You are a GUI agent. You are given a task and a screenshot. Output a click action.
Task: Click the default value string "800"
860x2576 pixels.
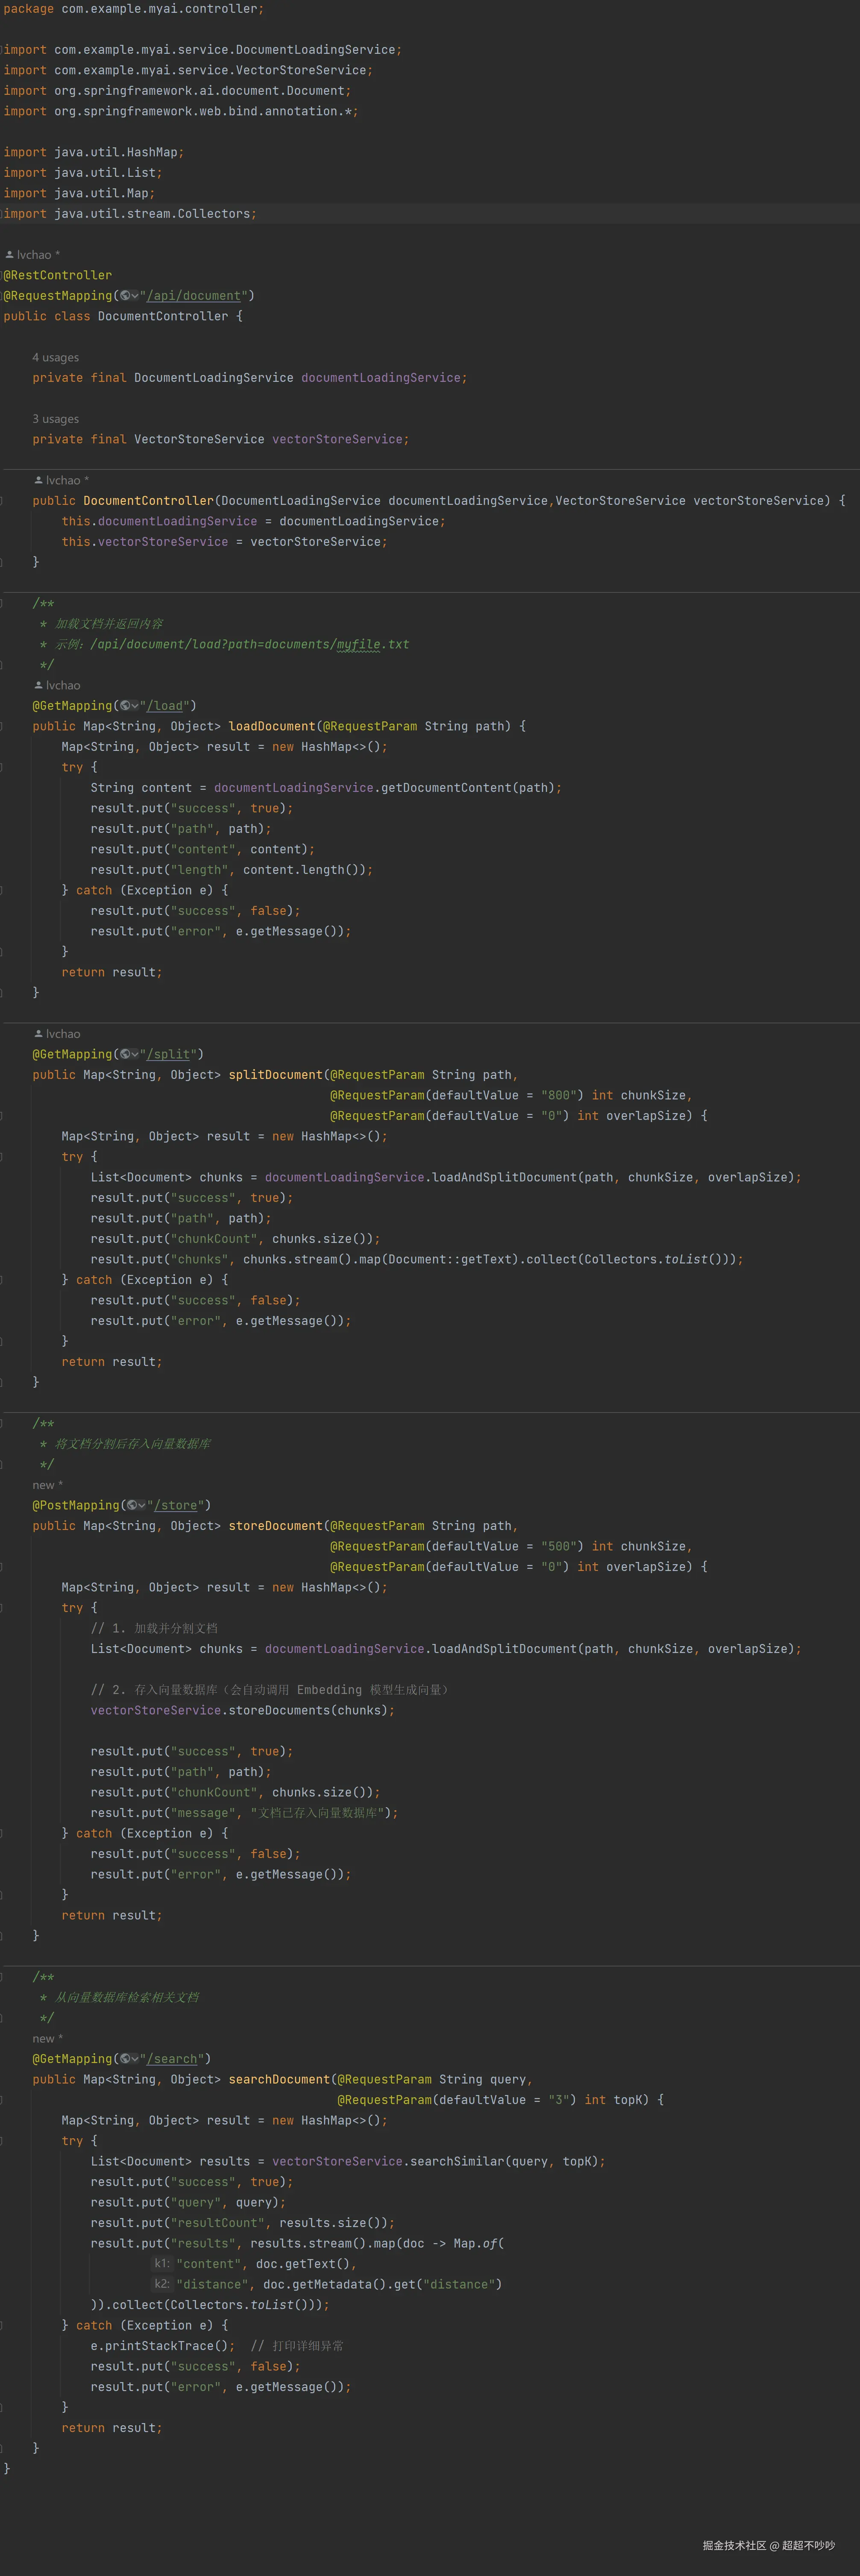click(x=559, y=1095)
